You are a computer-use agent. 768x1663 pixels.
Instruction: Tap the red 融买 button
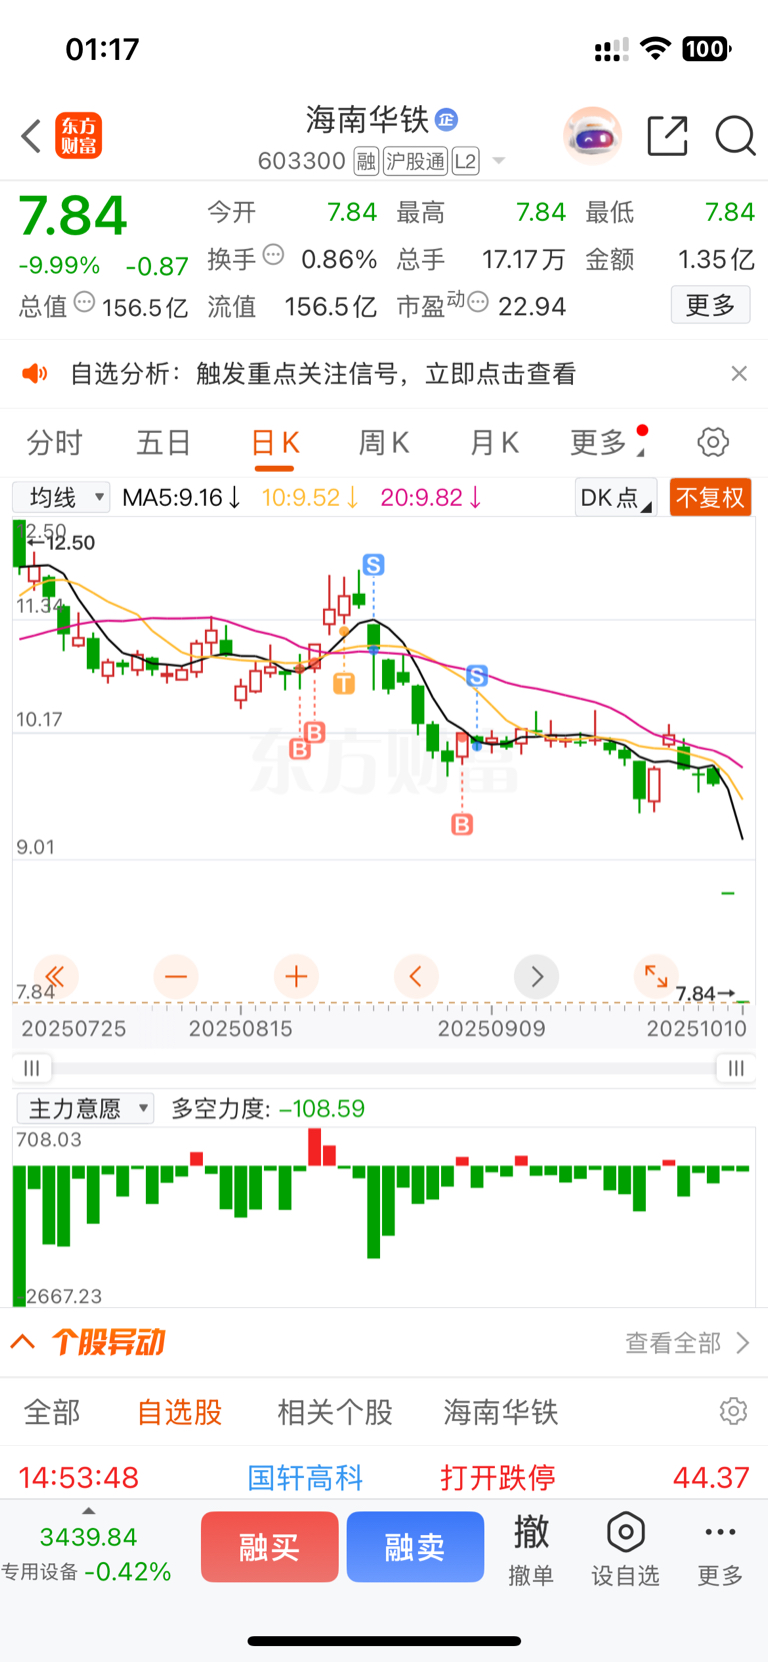270,1547
